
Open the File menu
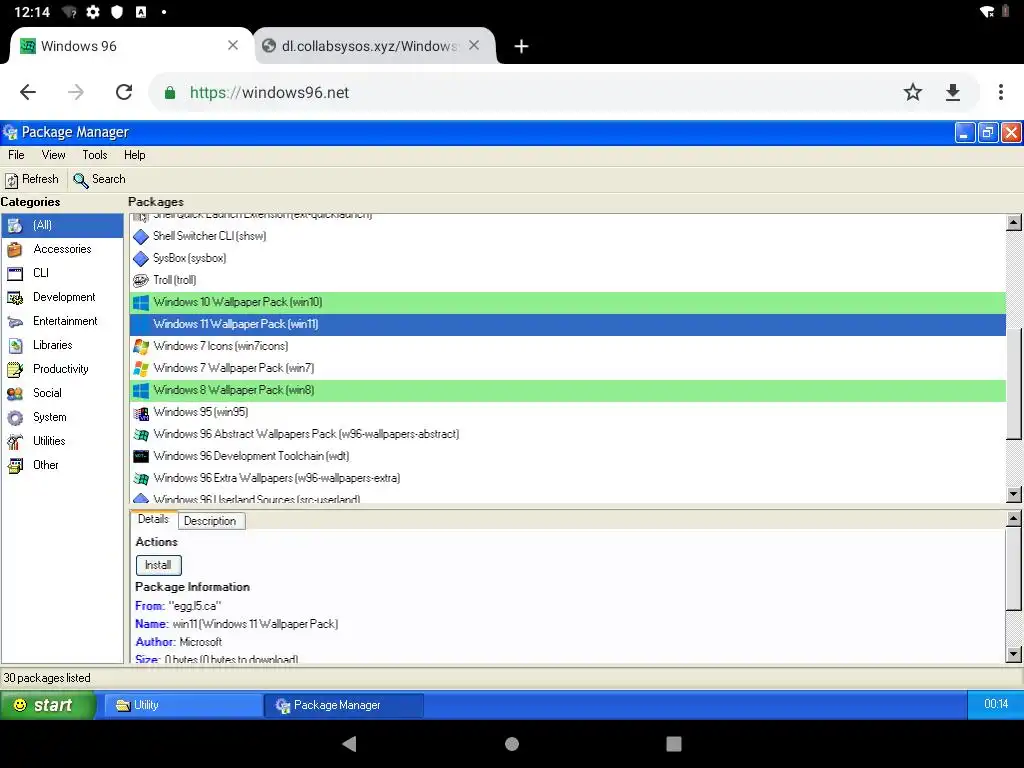pos(16,155)
